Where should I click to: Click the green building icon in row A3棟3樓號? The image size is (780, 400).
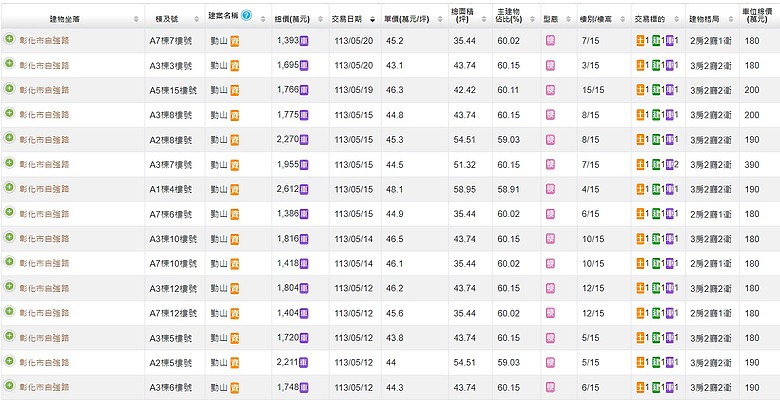click(656, 66)
